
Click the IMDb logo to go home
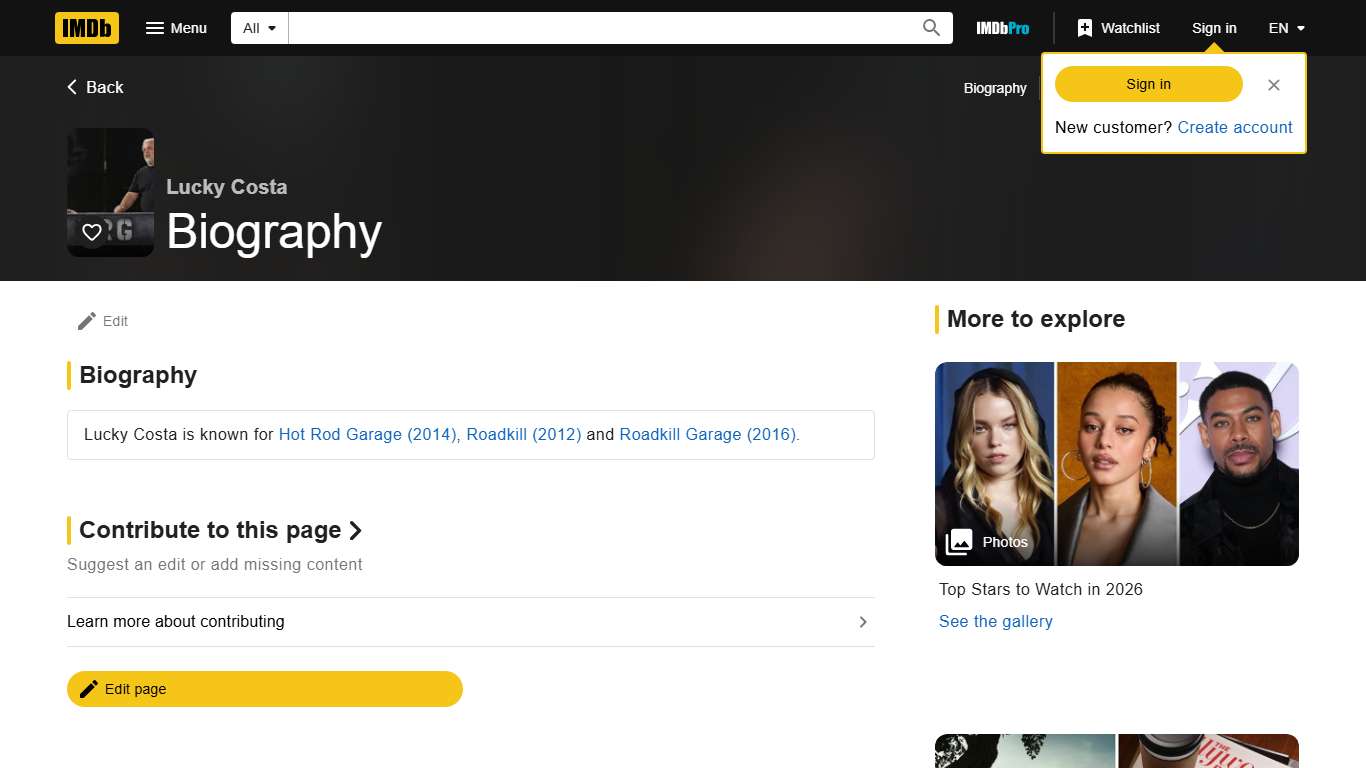(86, 28)
